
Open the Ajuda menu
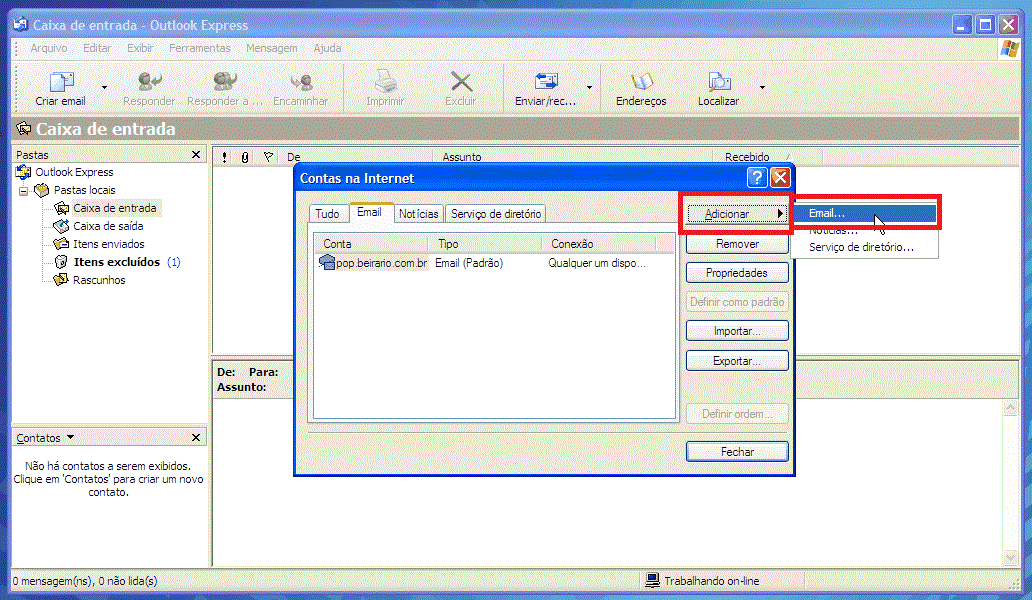[x=327, y=48]
